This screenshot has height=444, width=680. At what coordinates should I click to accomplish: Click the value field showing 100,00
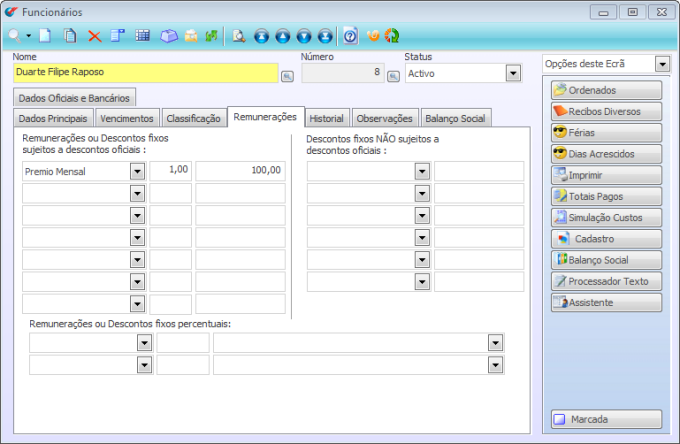click(x=240, y=171)
